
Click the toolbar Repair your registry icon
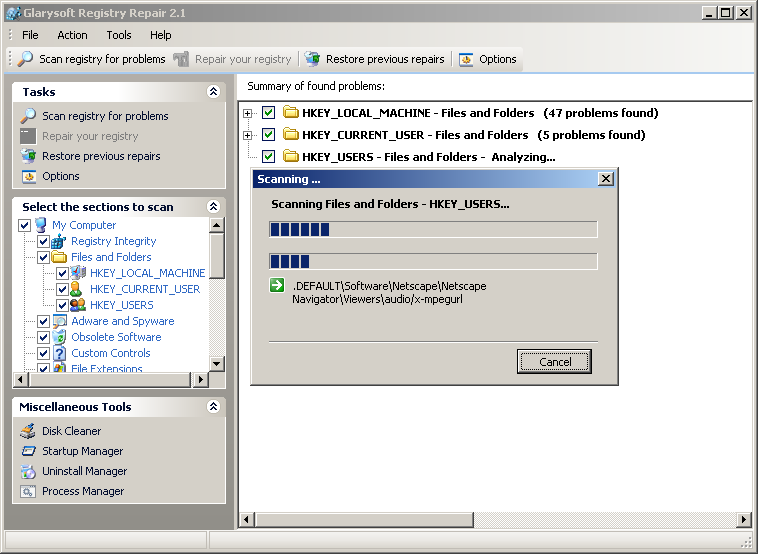181,59
